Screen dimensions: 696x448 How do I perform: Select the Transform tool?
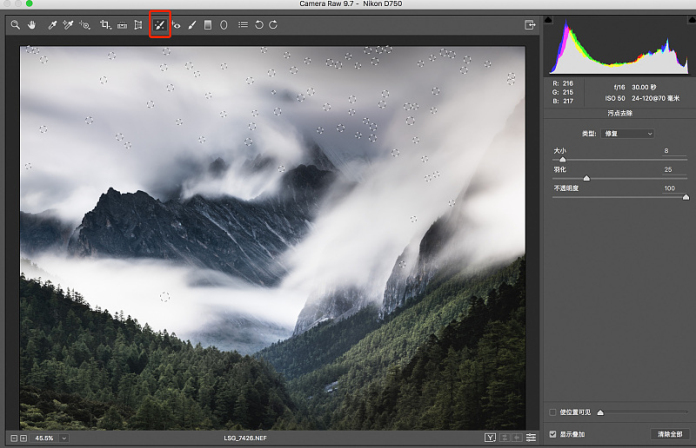[138, 25]
